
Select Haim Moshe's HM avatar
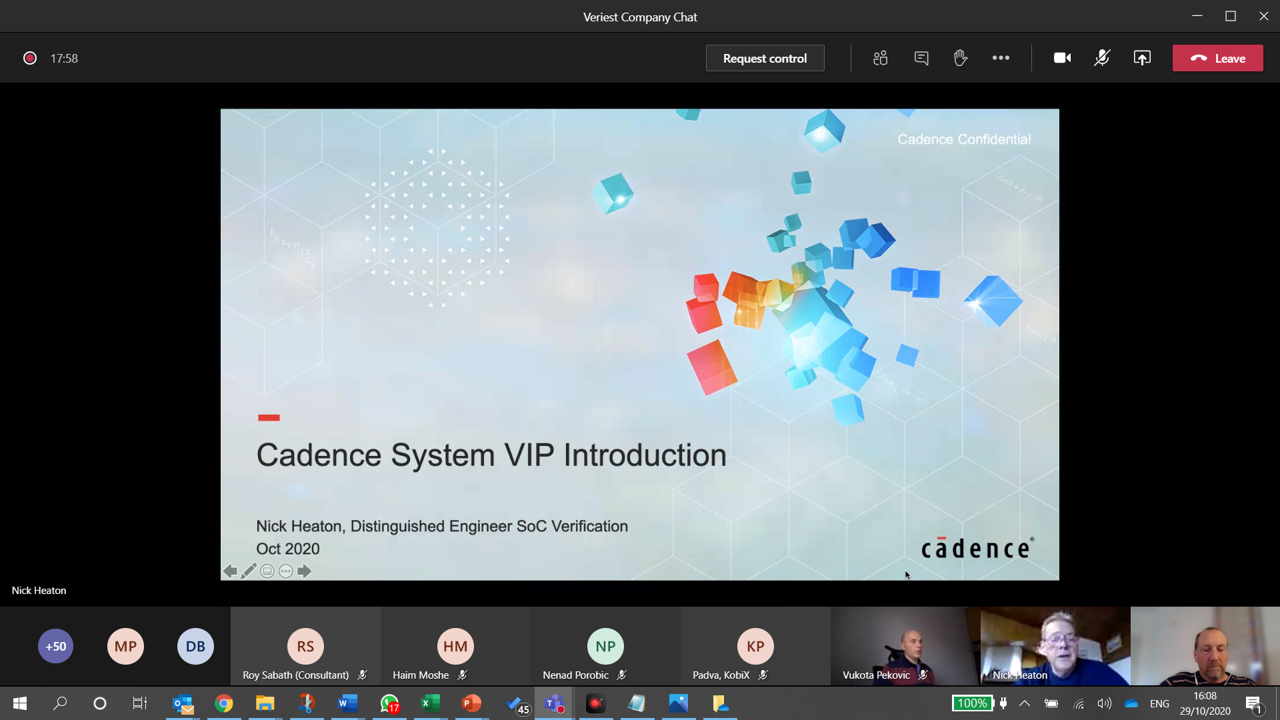tap(455, 646)
